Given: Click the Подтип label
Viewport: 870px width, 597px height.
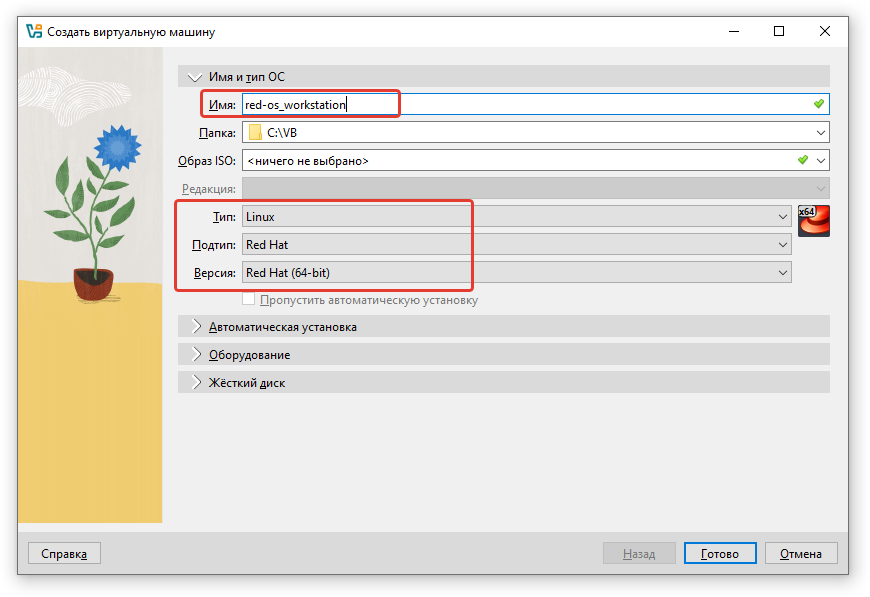Looking at the screenshot, I should coord(214,245).
